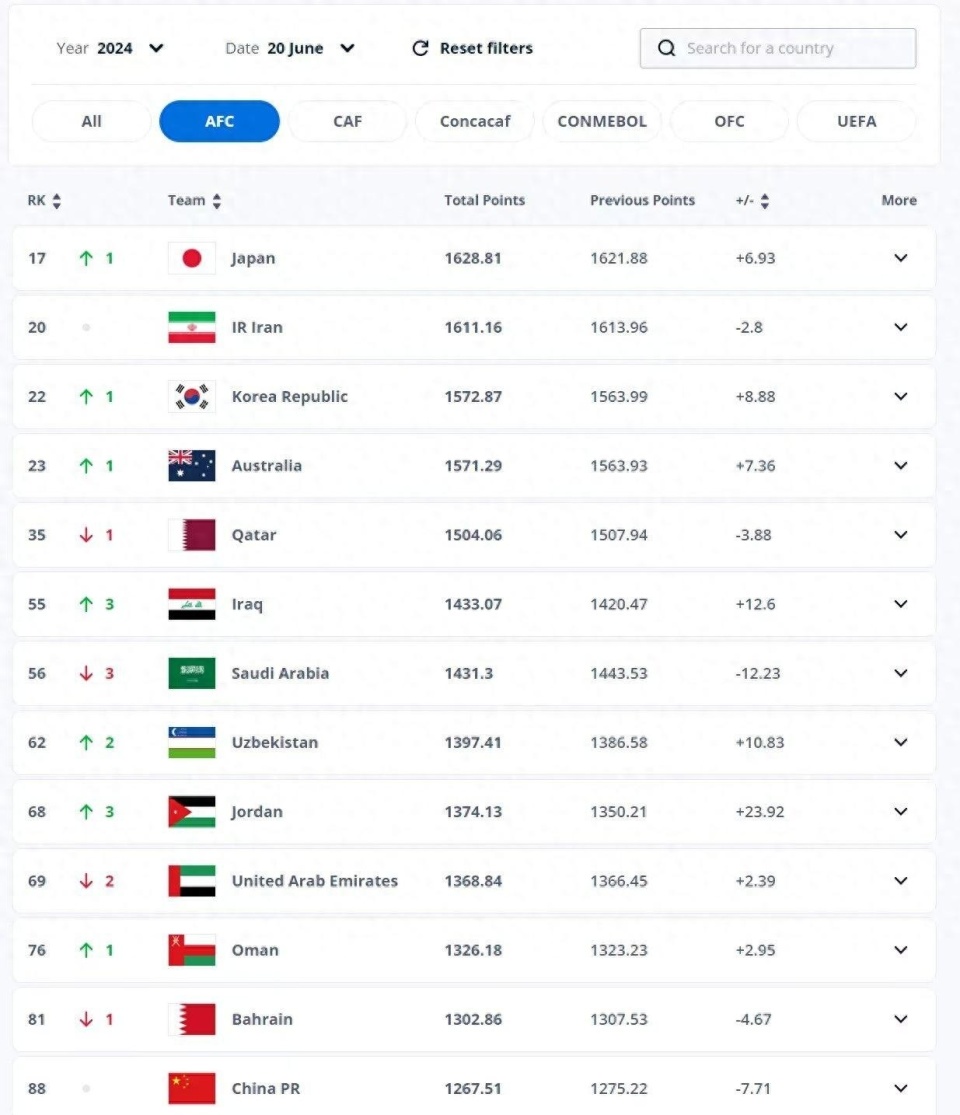The image size is (960, 1115).
Task: Click the Japan flag icon
Action: coord(192,258)
